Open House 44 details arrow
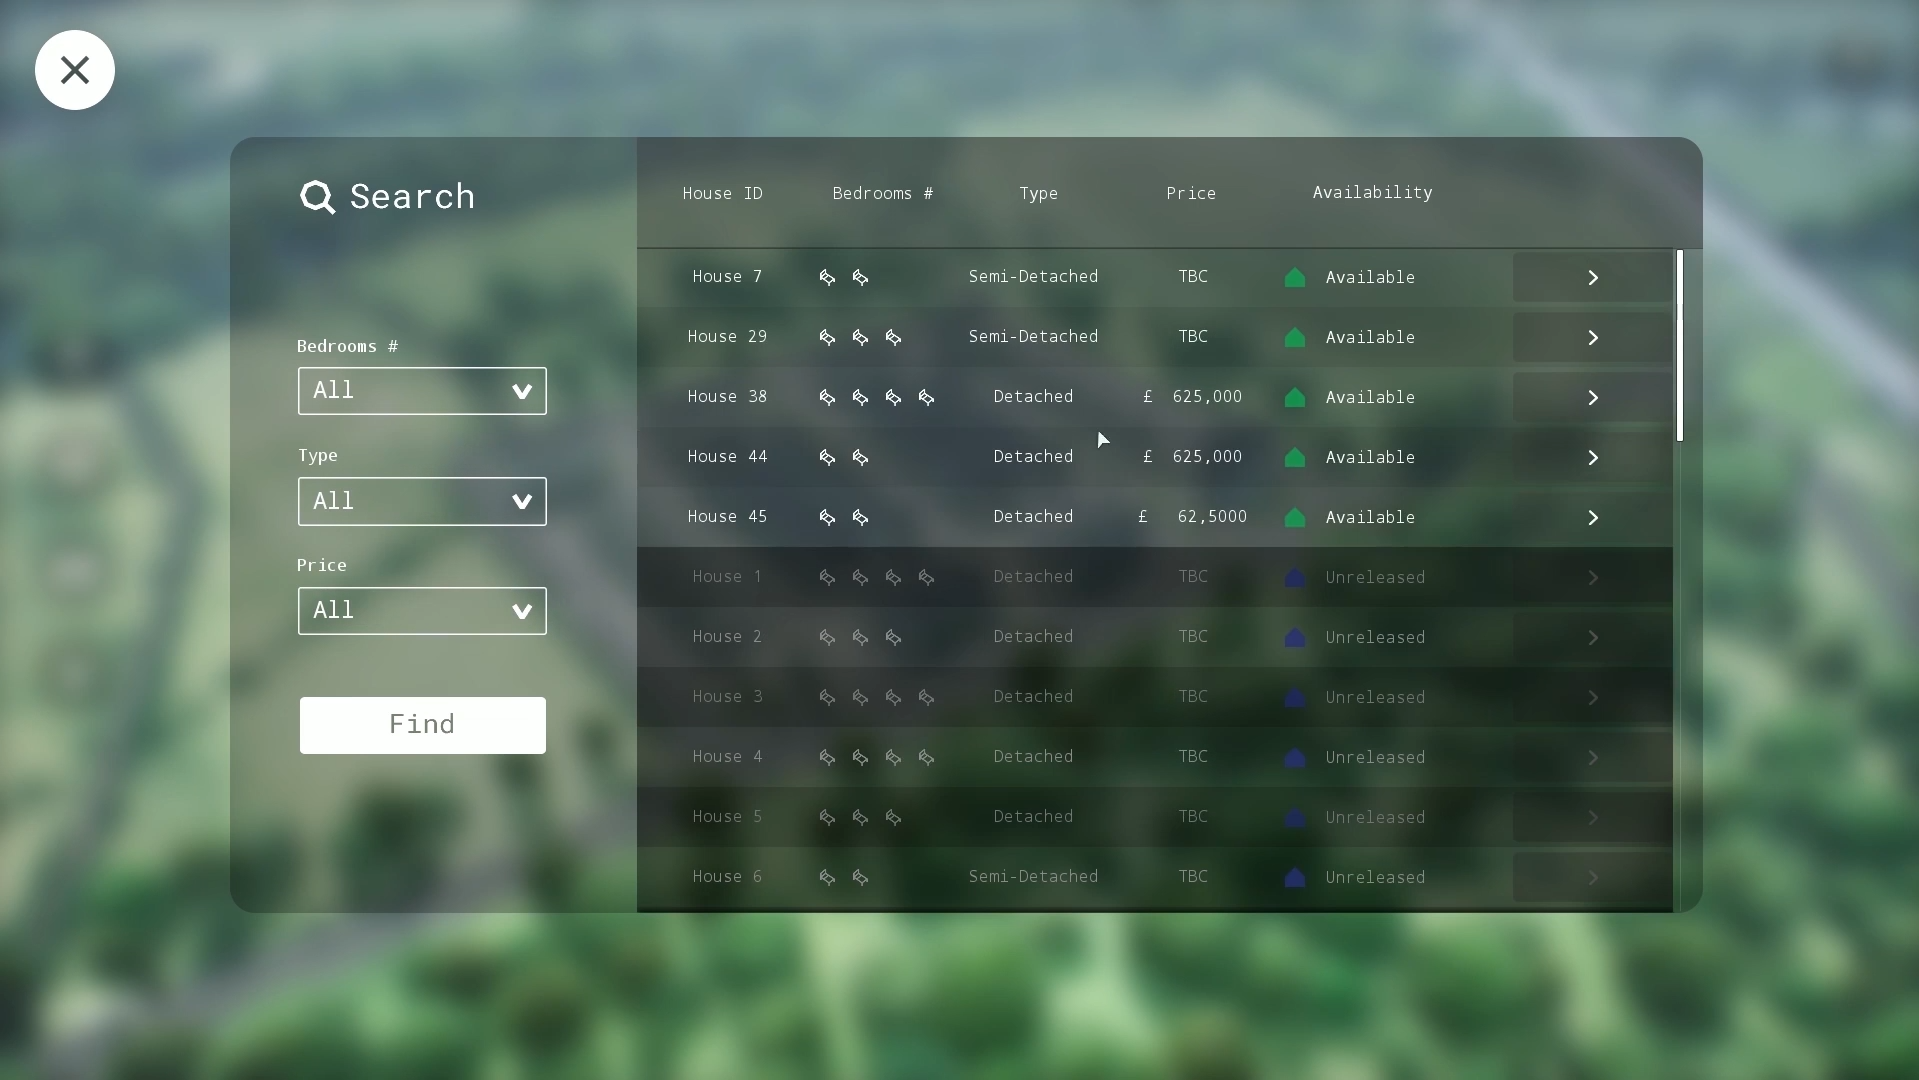Screen dimensions: 1919x1080 [1592, 458]
